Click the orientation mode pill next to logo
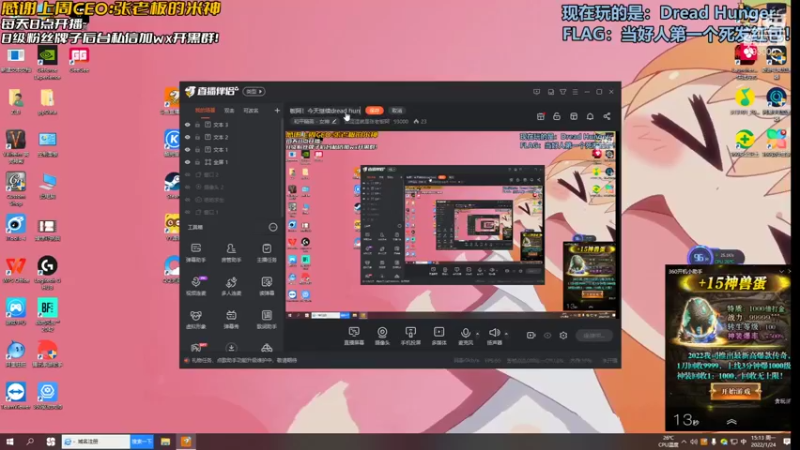Viewport: 800px width, 450px height. click(x=254, y=91)
